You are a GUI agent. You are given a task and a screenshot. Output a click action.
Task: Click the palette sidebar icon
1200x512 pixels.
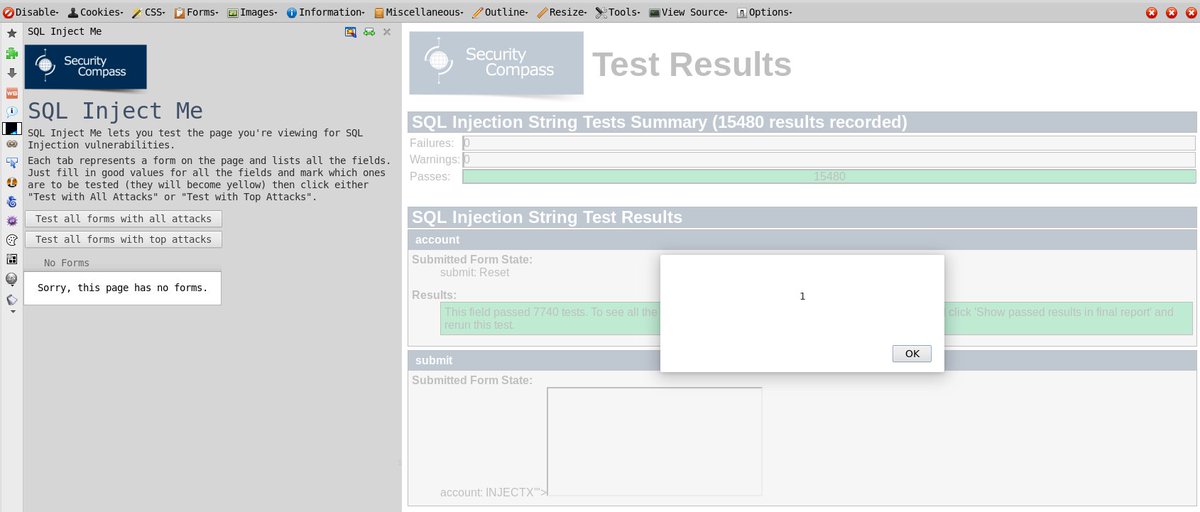(12, 240)
